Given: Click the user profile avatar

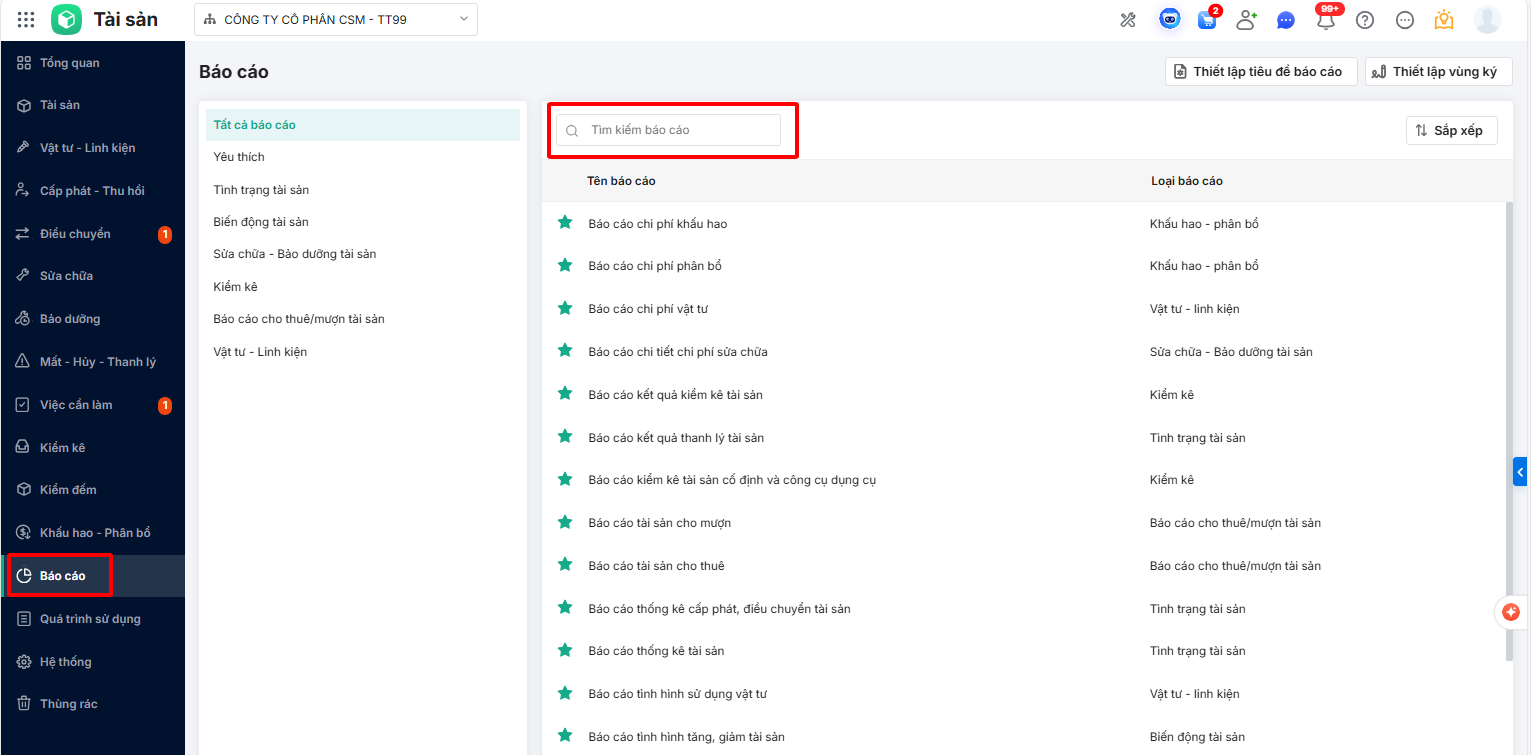Looking at the screenshot, I should pos(1487,20).
